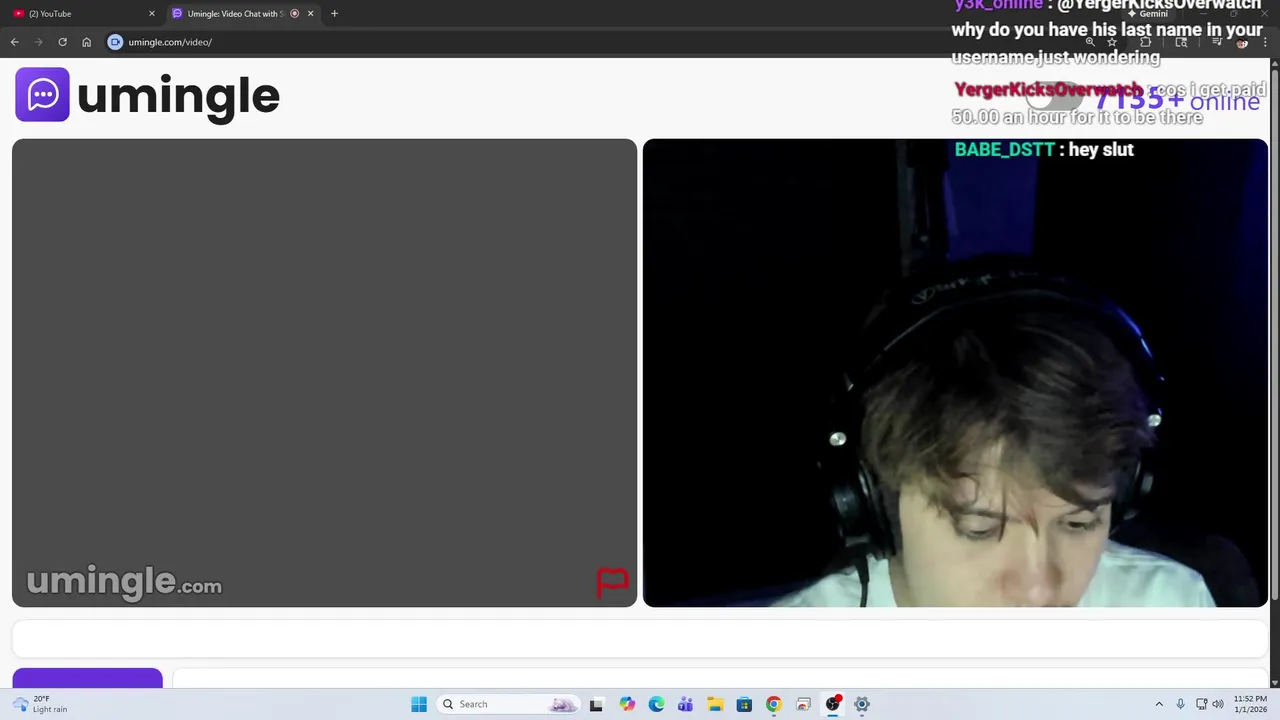Open File Explorer from the taskbar
The height and width of the screenshot is (720, 1280).
coord(715,704)
